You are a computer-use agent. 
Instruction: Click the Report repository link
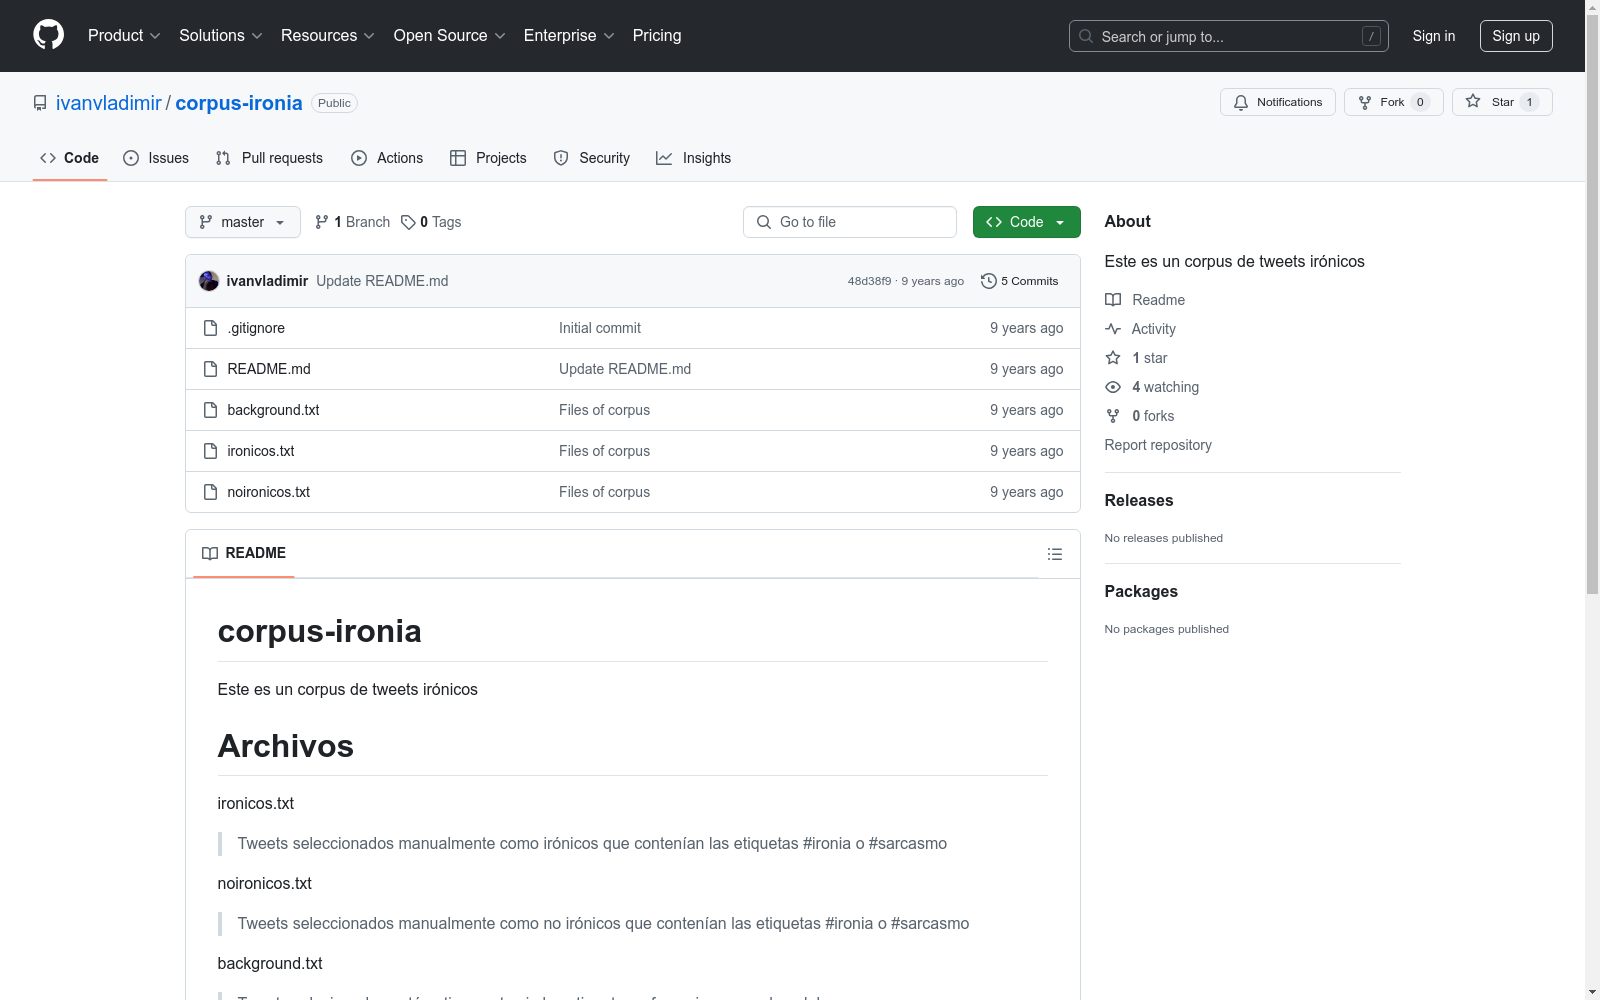pyautogui.click(x=1158, y=445)
